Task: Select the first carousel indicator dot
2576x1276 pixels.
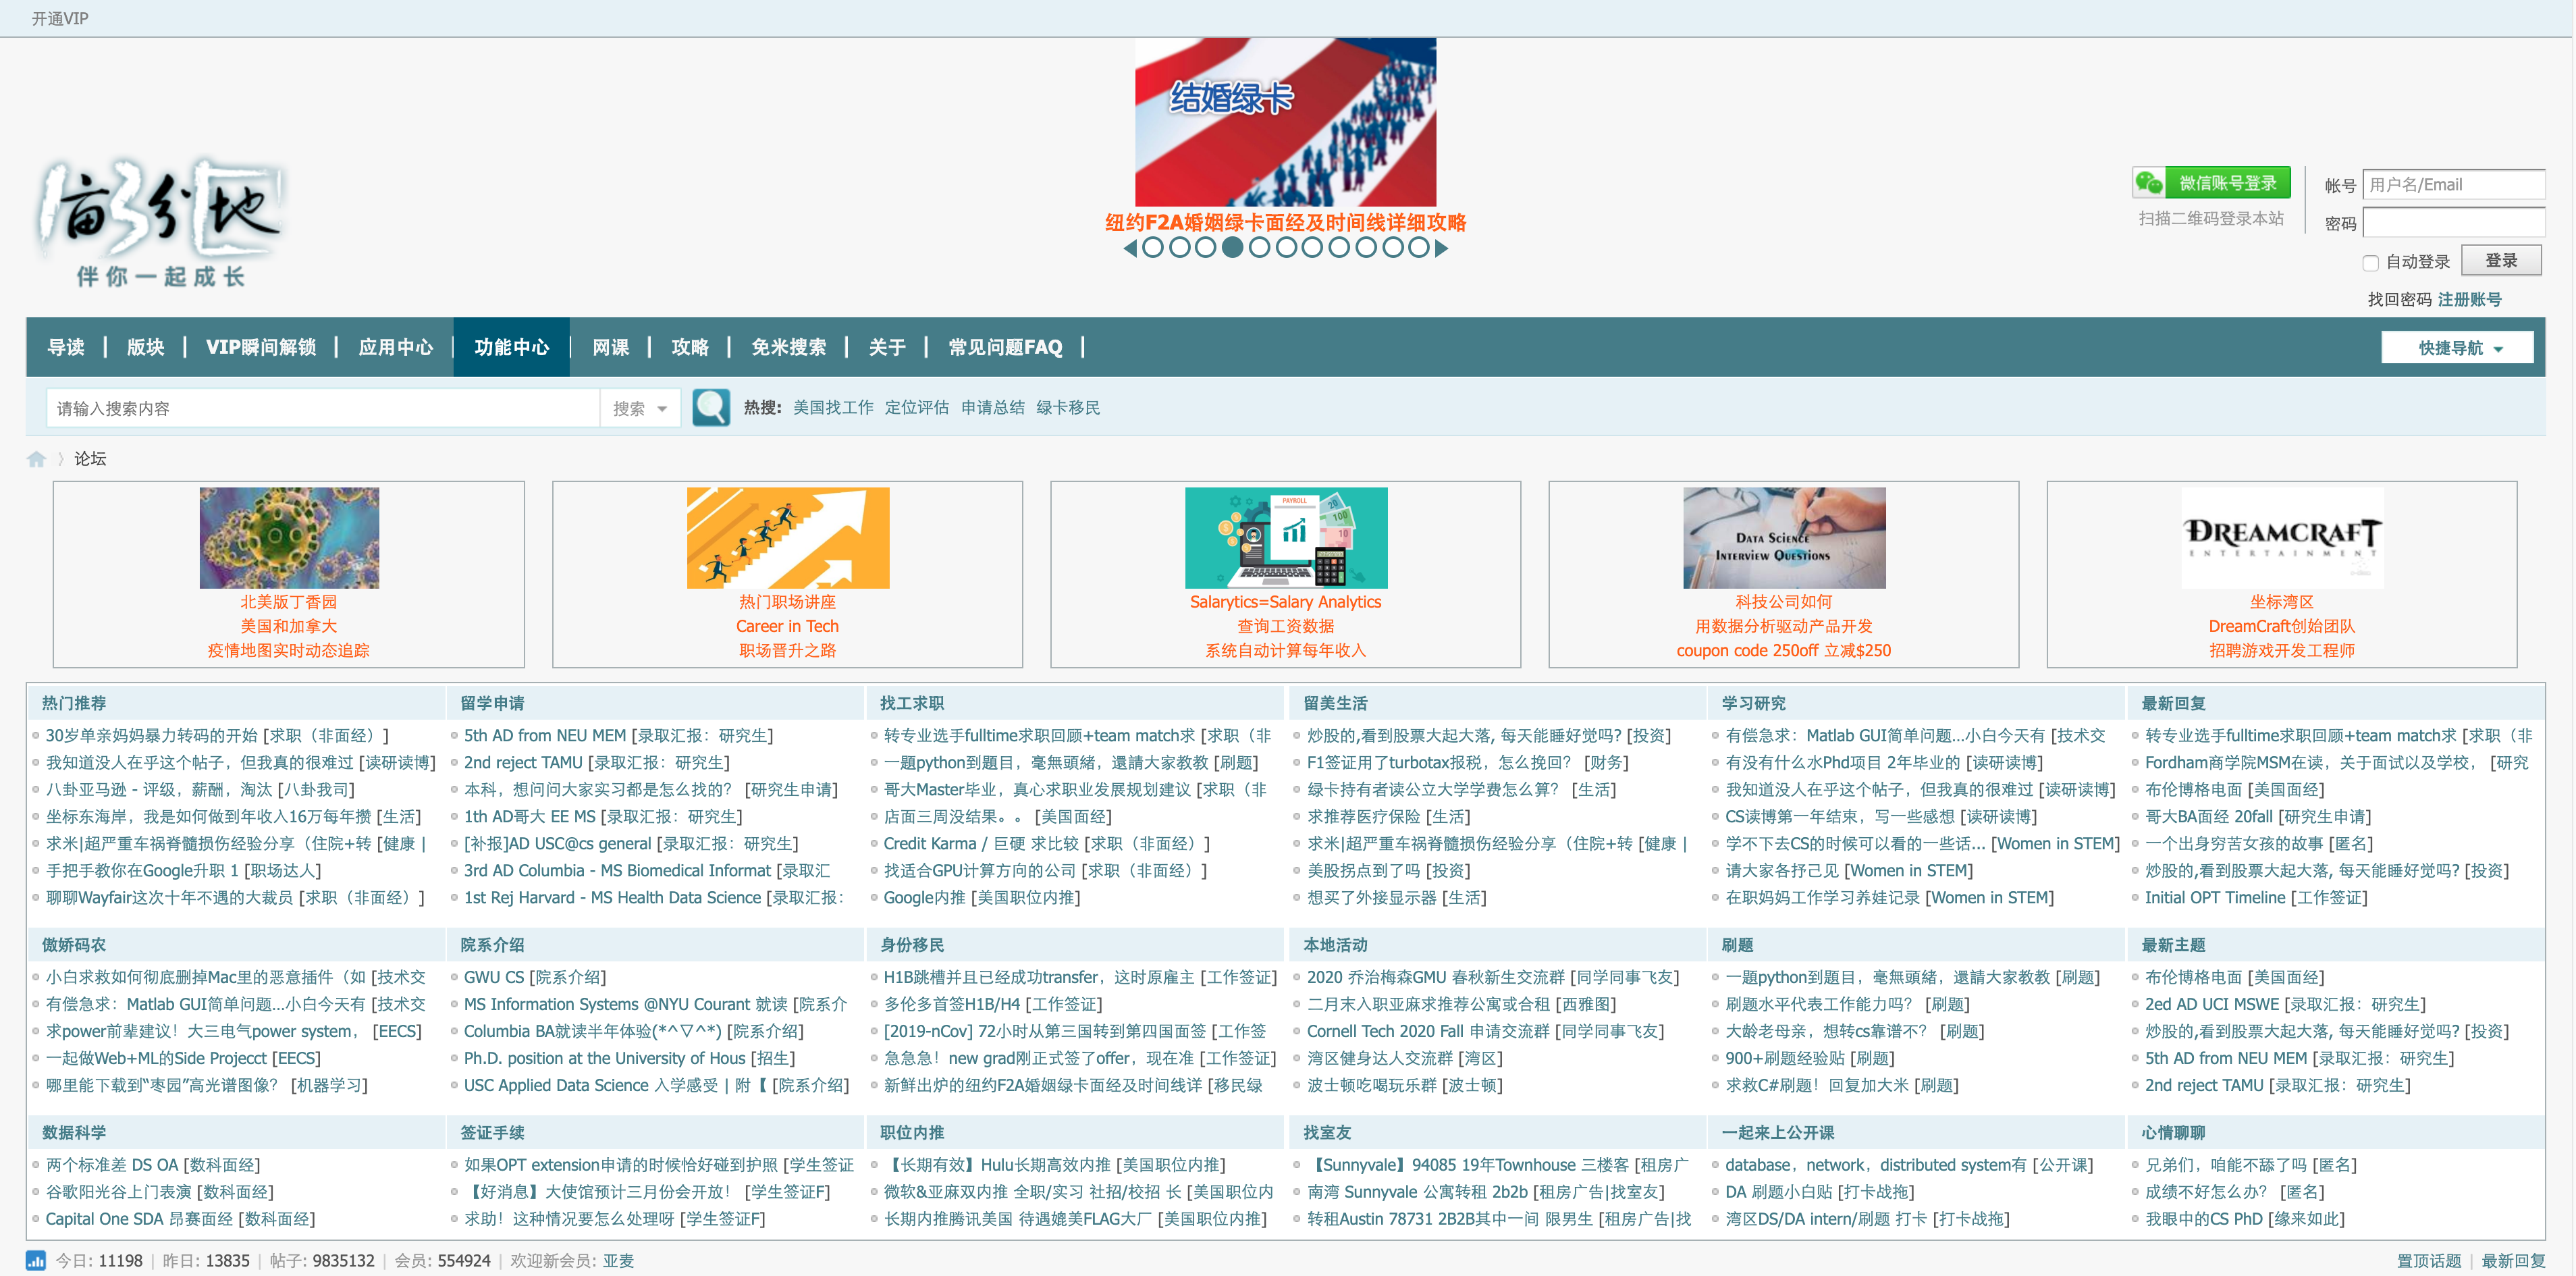Action: click(x=1153, y=248)
